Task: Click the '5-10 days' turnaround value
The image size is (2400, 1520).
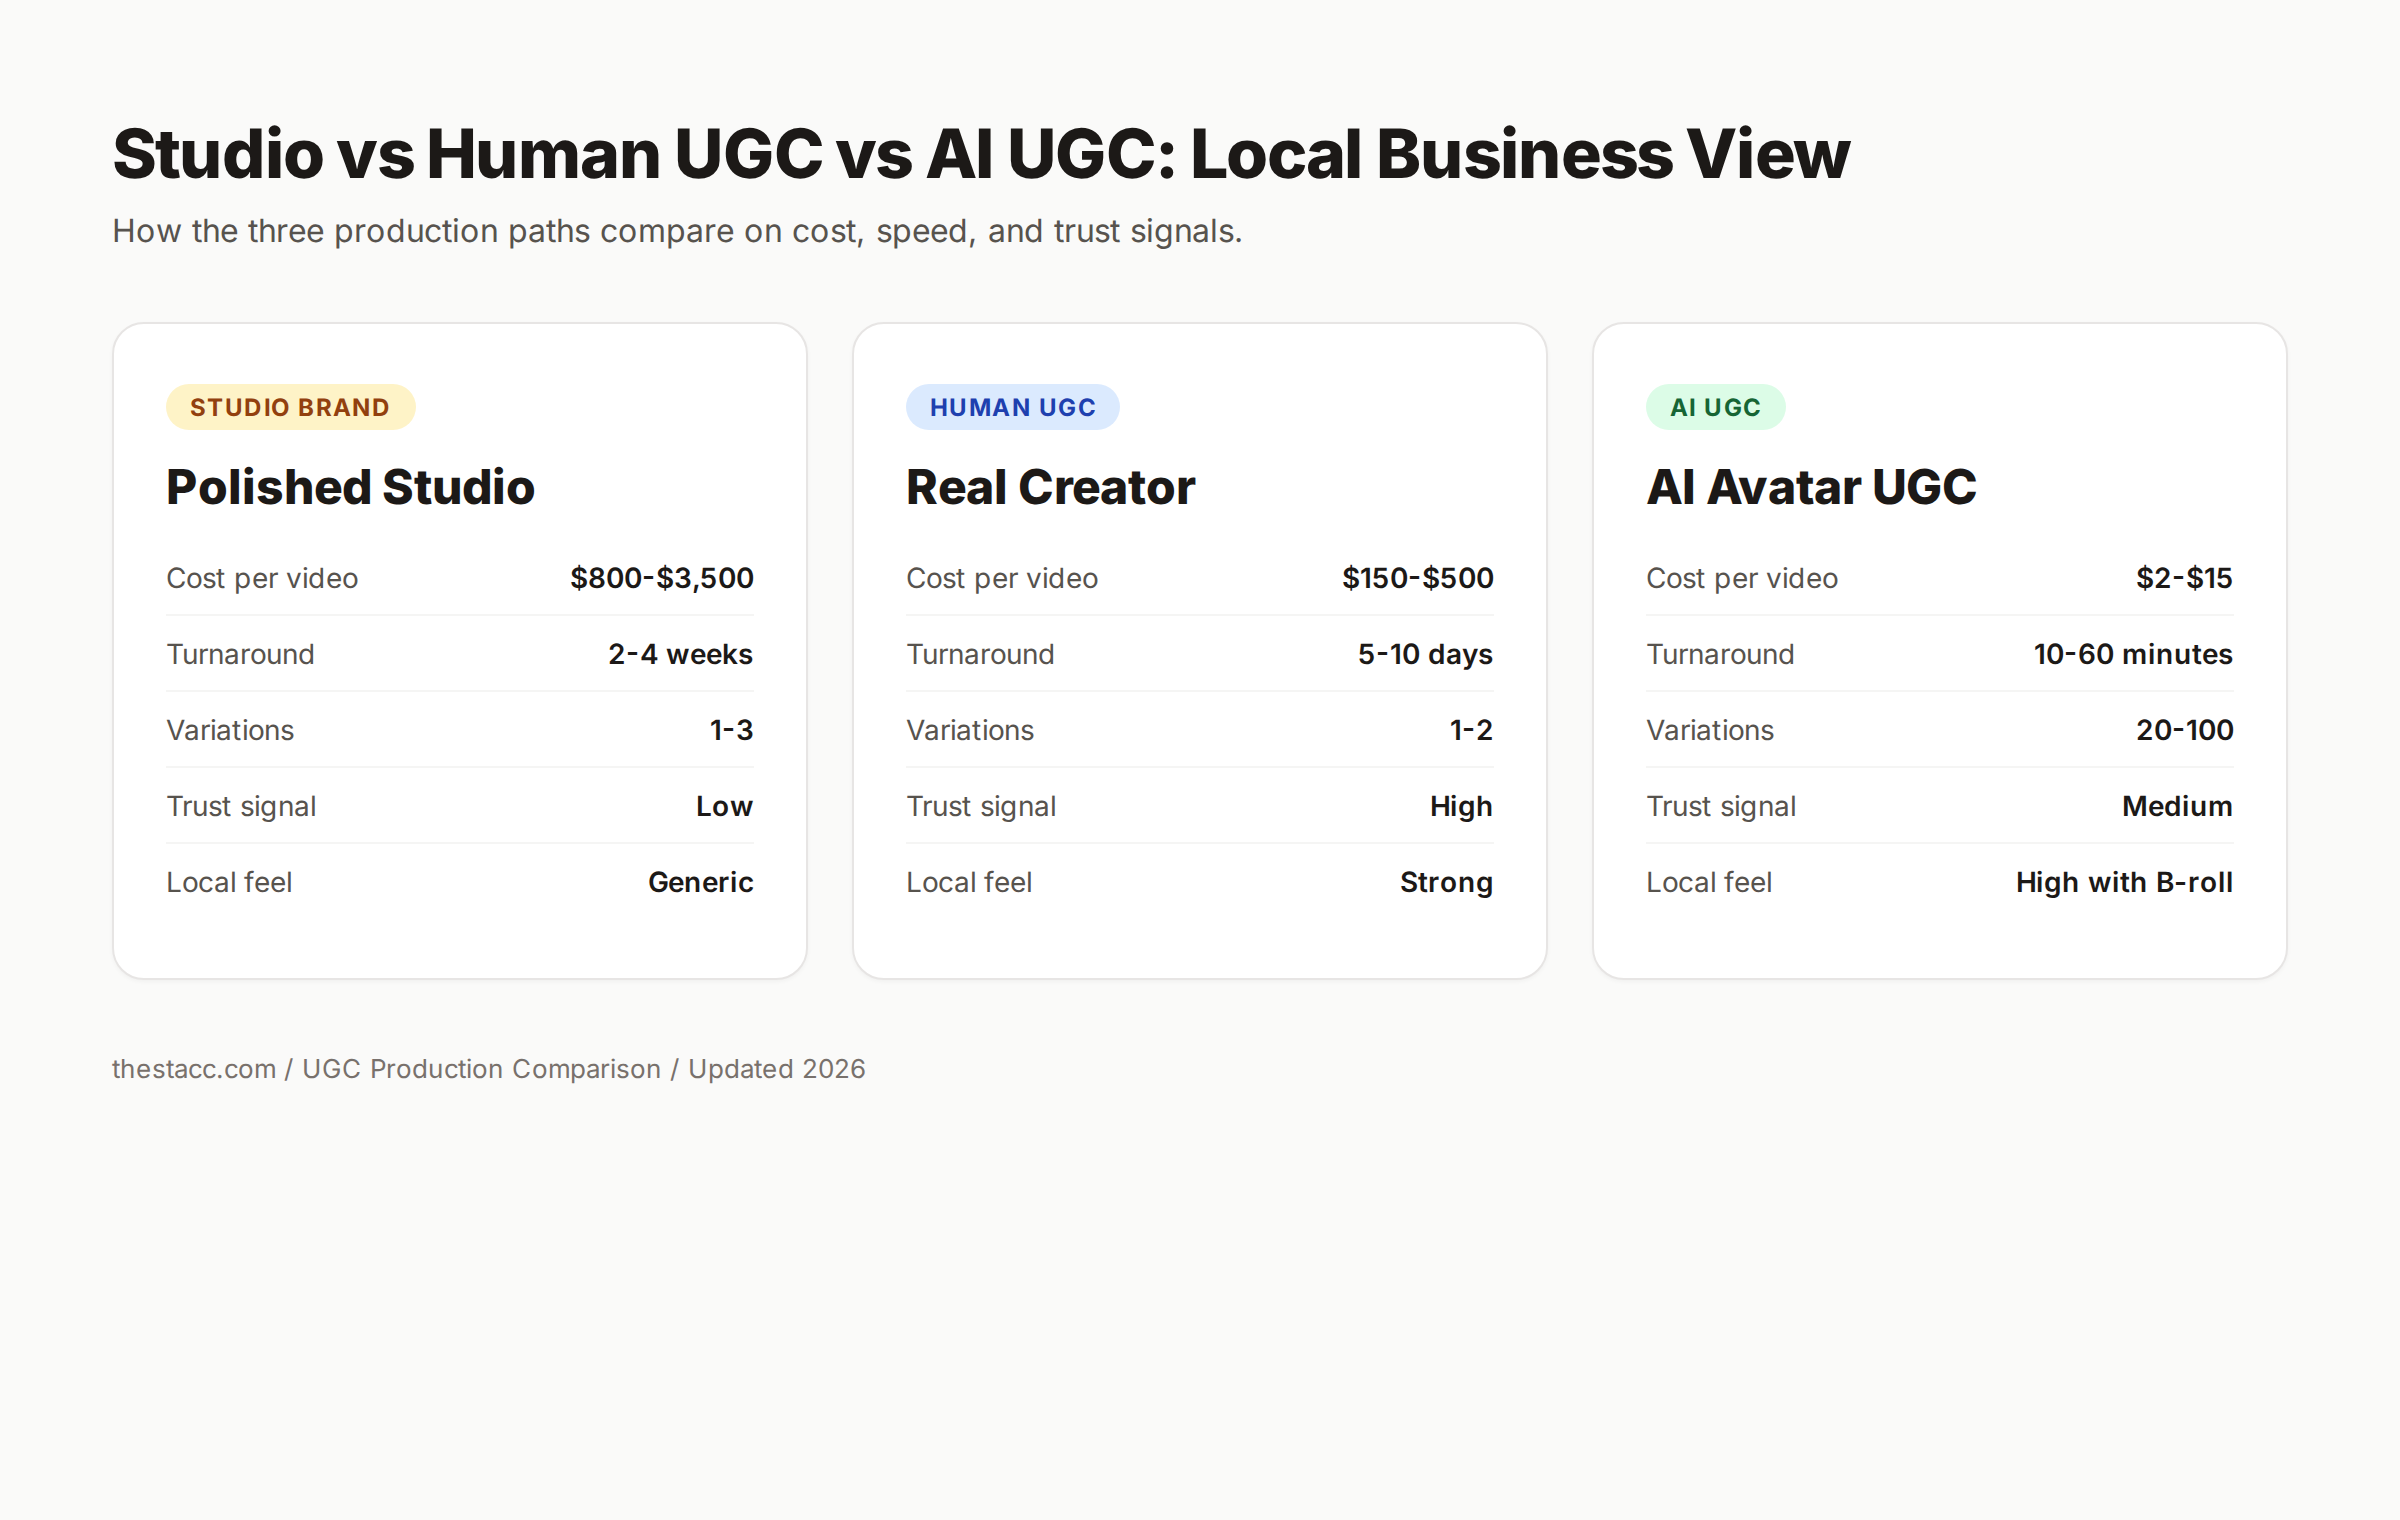Action: click(x=1425, y=654)
